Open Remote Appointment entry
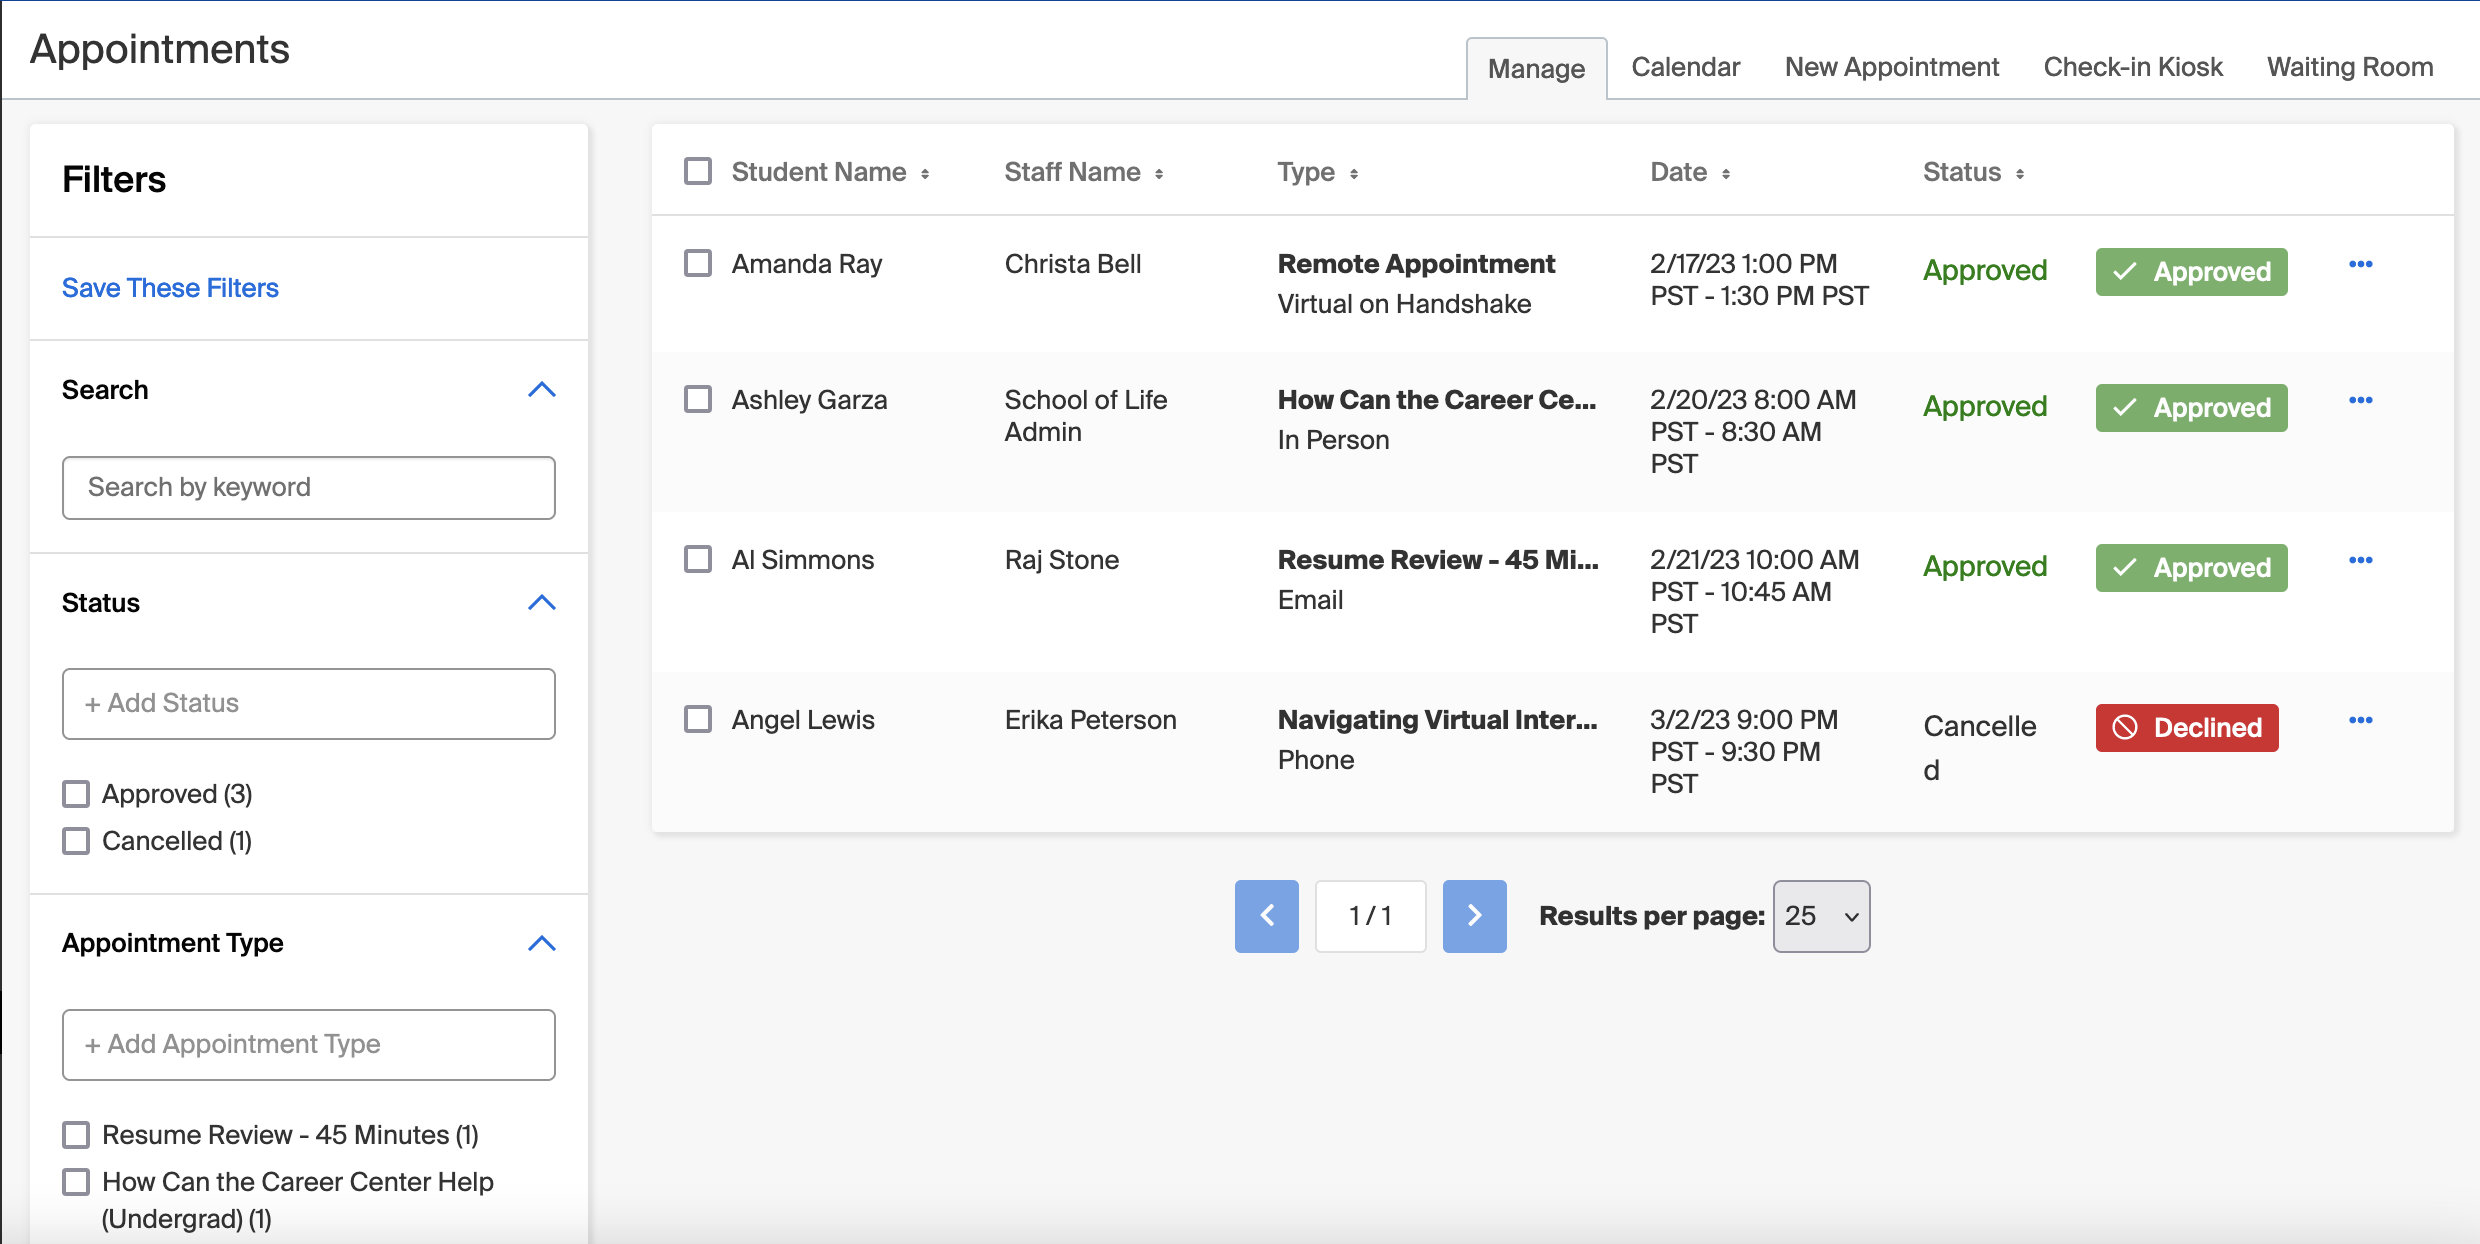The height and width of the screenshot is (1244, 2480). (1416, 264)
